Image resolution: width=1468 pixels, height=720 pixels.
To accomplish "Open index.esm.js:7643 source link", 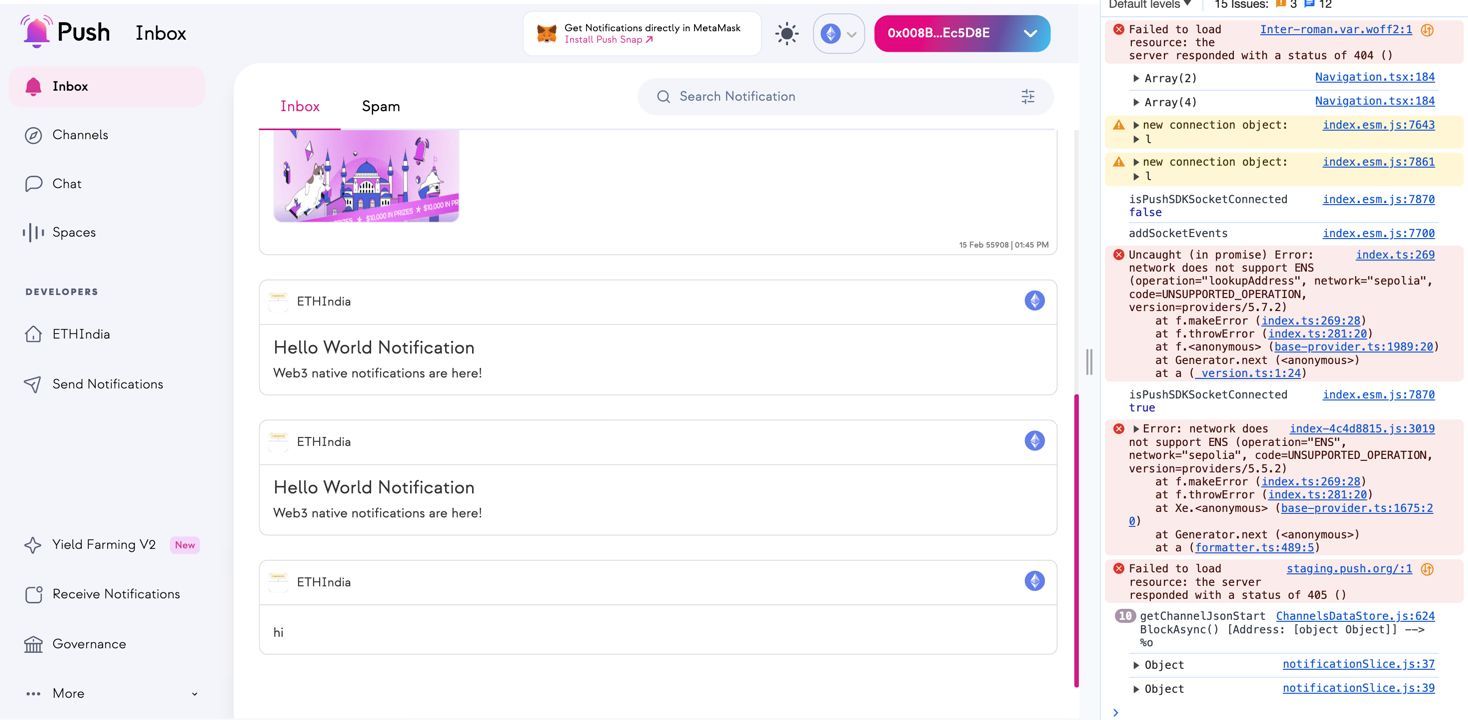I will click(1379, 125).
